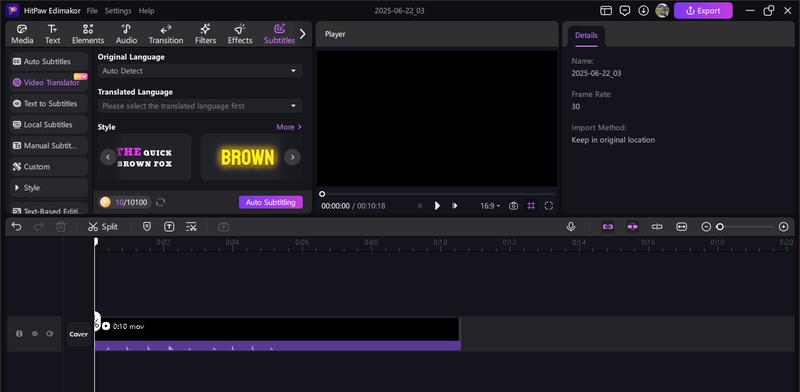Open the Media tab
This screenshot has width=800, height=392.
tap(22, 34)
